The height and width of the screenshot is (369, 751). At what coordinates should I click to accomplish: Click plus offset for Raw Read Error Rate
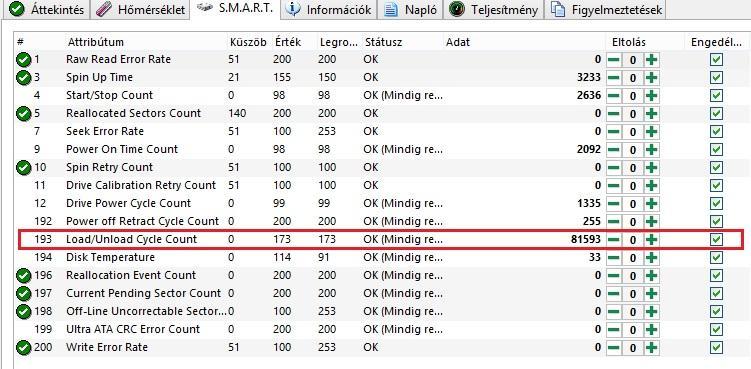pos(650,60)
